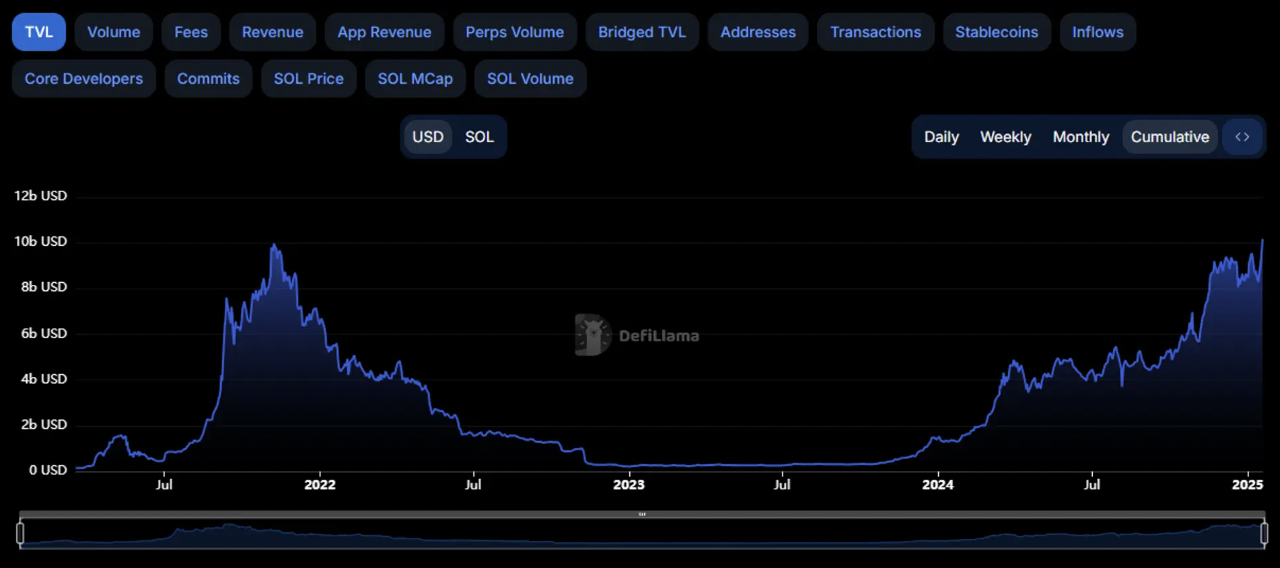The height and width of the screenshot is (568, 1280).
Task: Choose the Monthly interval
Action: [x=1080, y=137]
